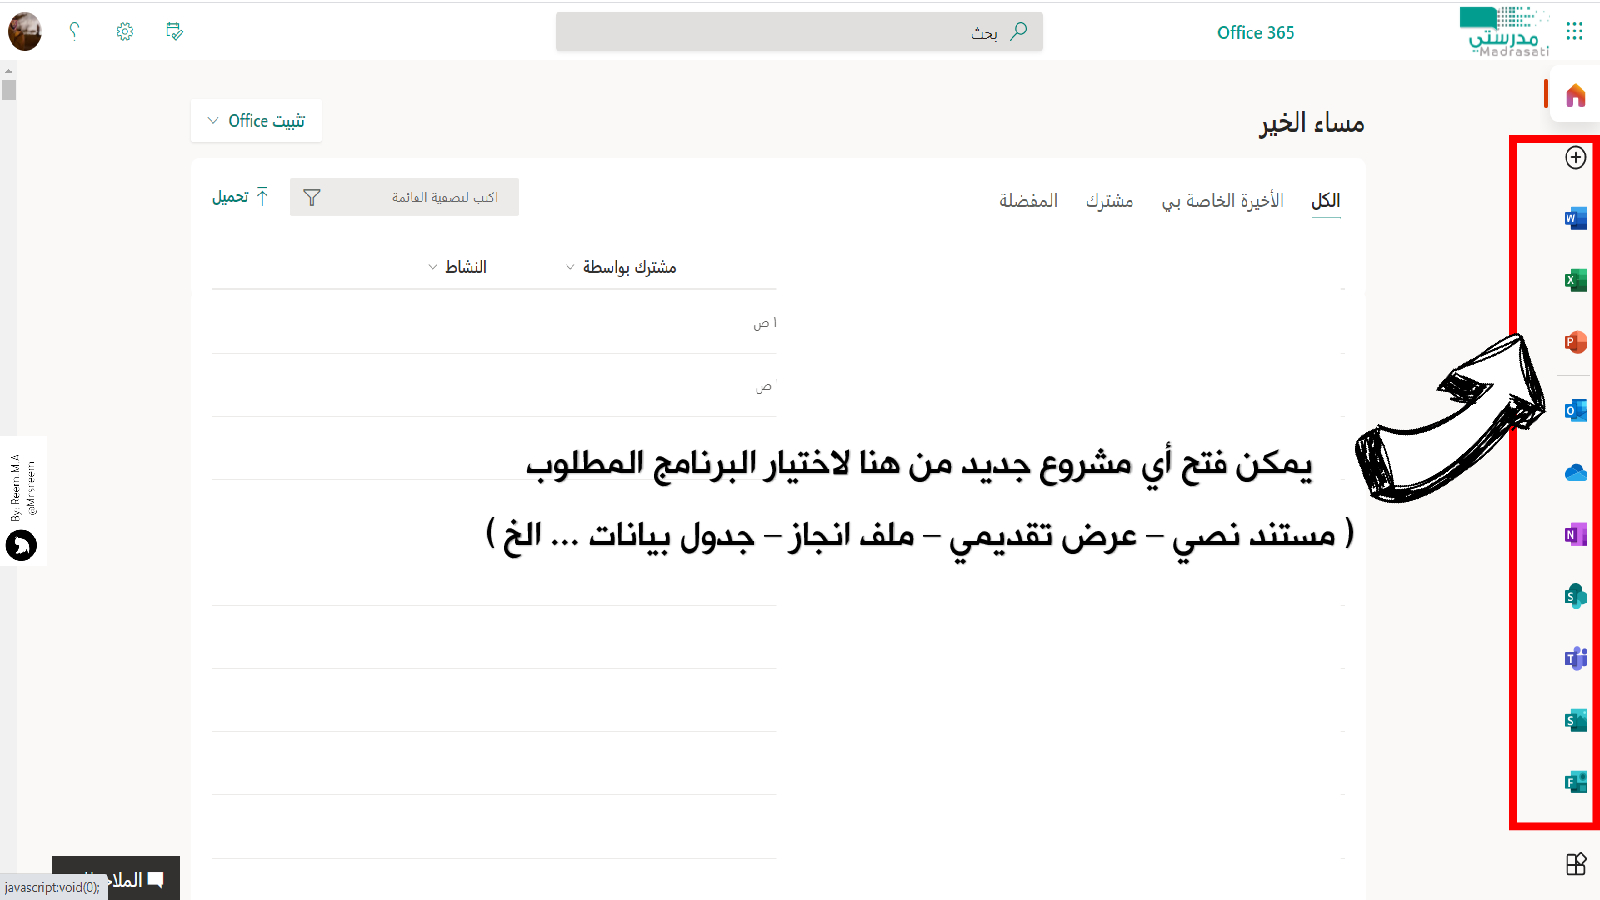The image size is (1600, 900).
Task: Click the بحث search box
Action: pyautogui.click(x=799, y=32)
